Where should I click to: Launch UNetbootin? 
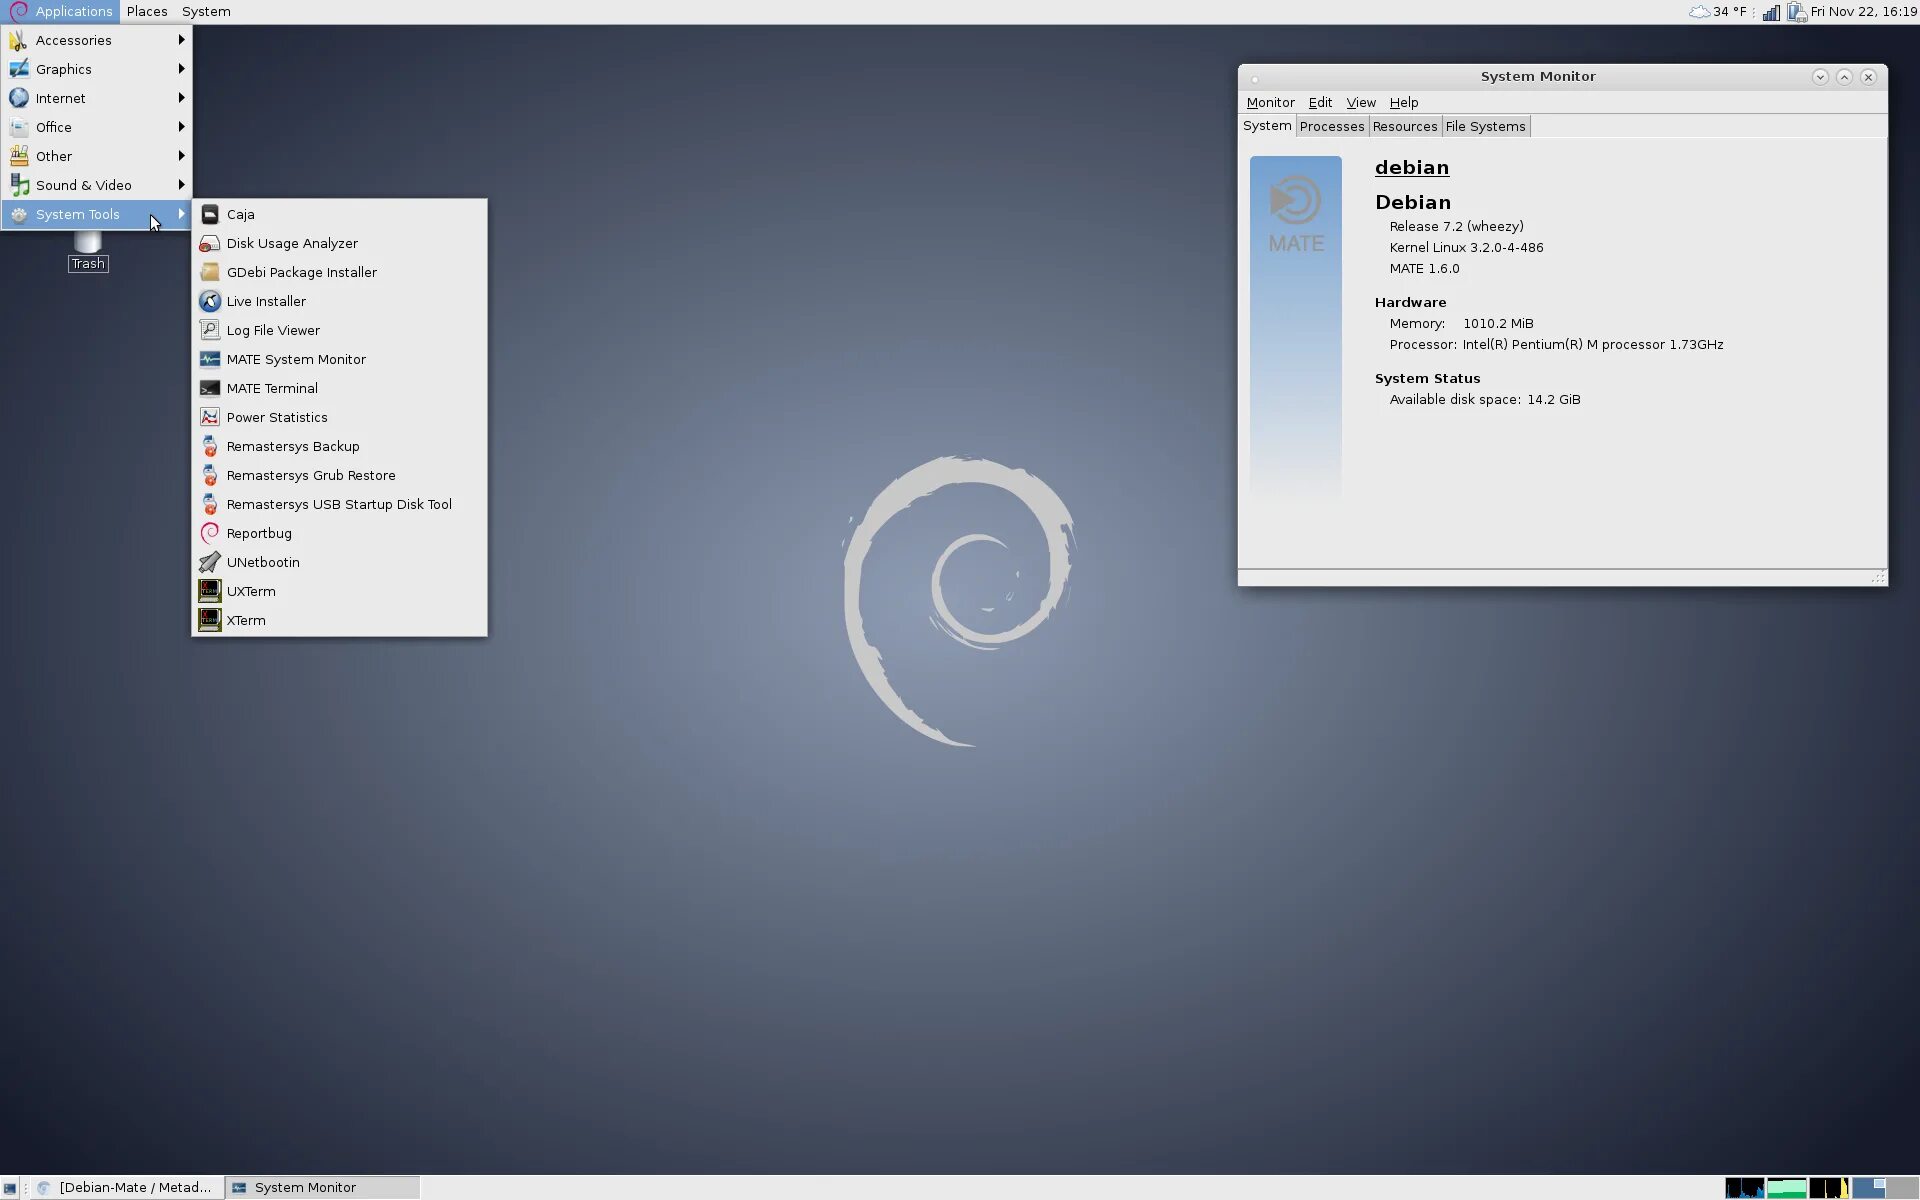262,562
